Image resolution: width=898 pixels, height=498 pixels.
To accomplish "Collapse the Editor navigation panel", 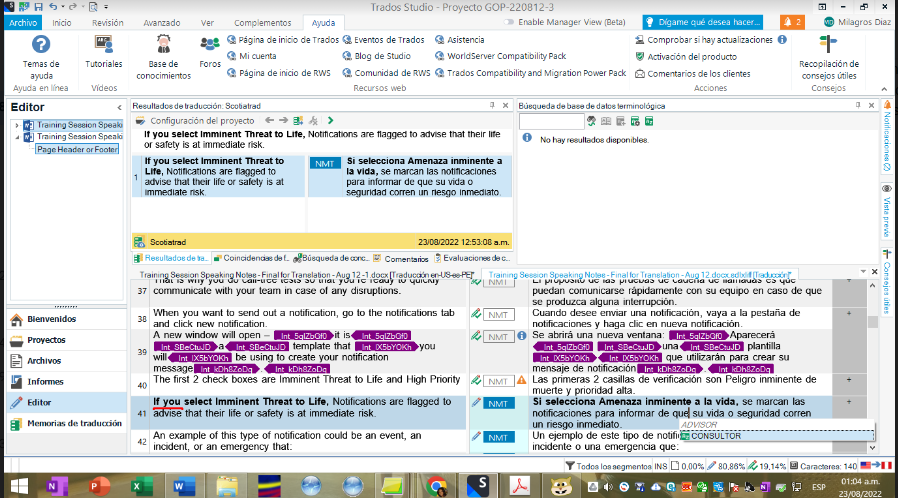I will pyautogui.click(x=119, y=108).
